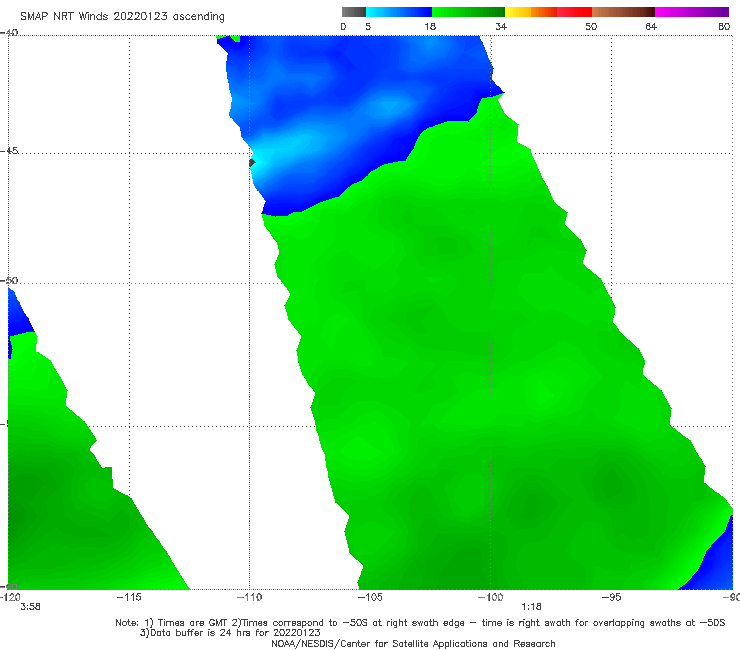740x650 pixels.
Task: Click the note '3)Data buffer is 24 hrs for 20220123'
Action: click(230, 633)
